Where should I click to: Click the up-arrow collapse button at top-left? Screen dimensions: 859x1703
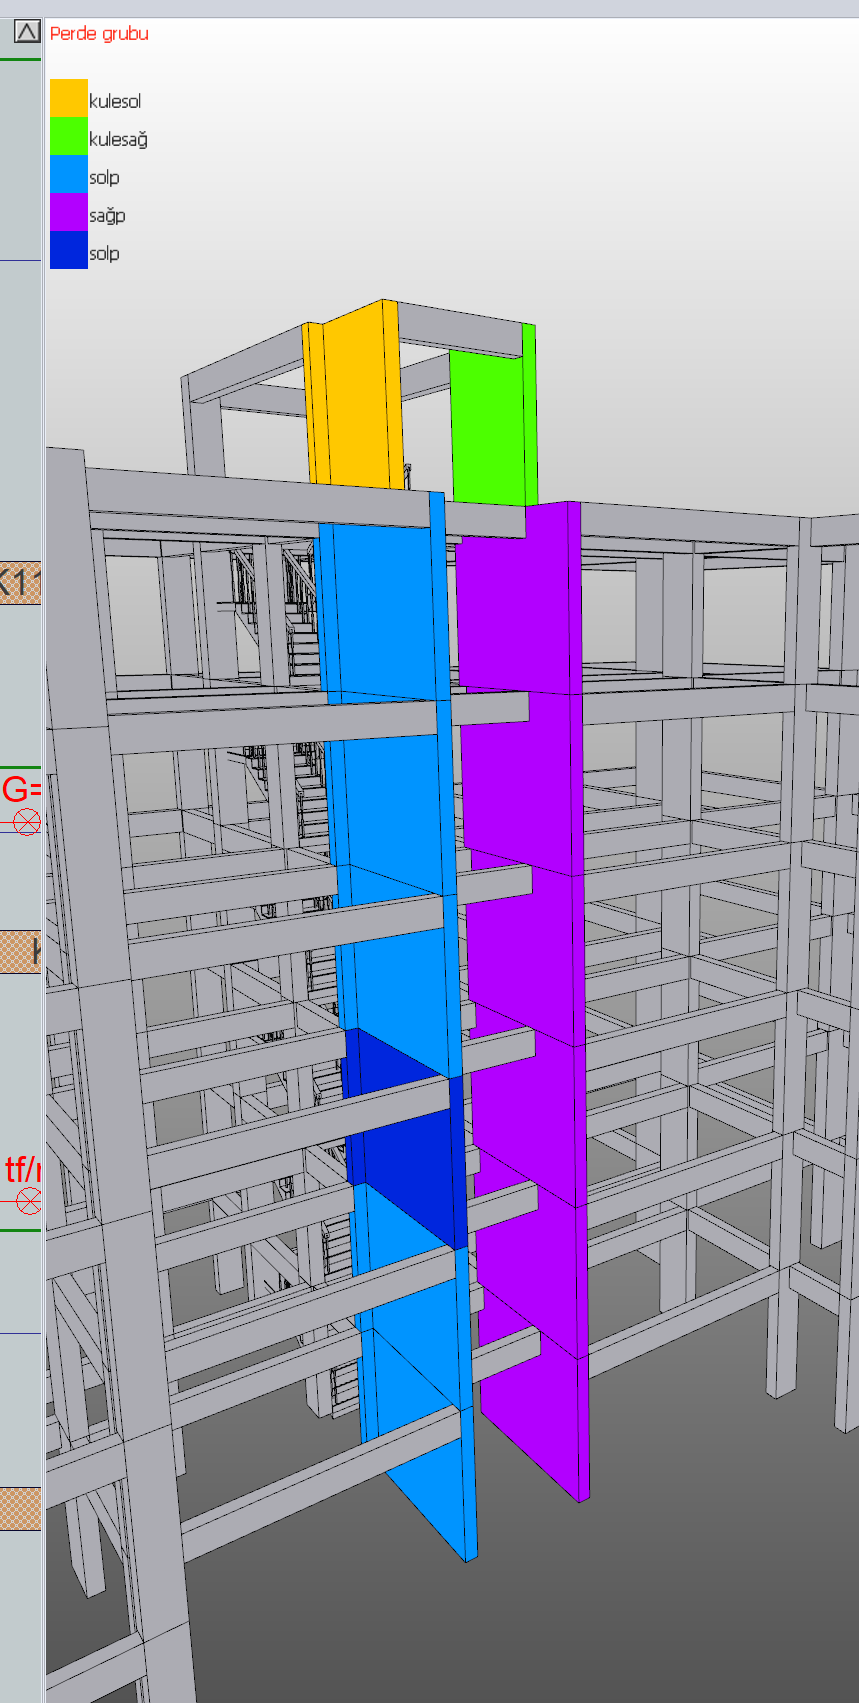pyautogui.click(x=27, y=32)
